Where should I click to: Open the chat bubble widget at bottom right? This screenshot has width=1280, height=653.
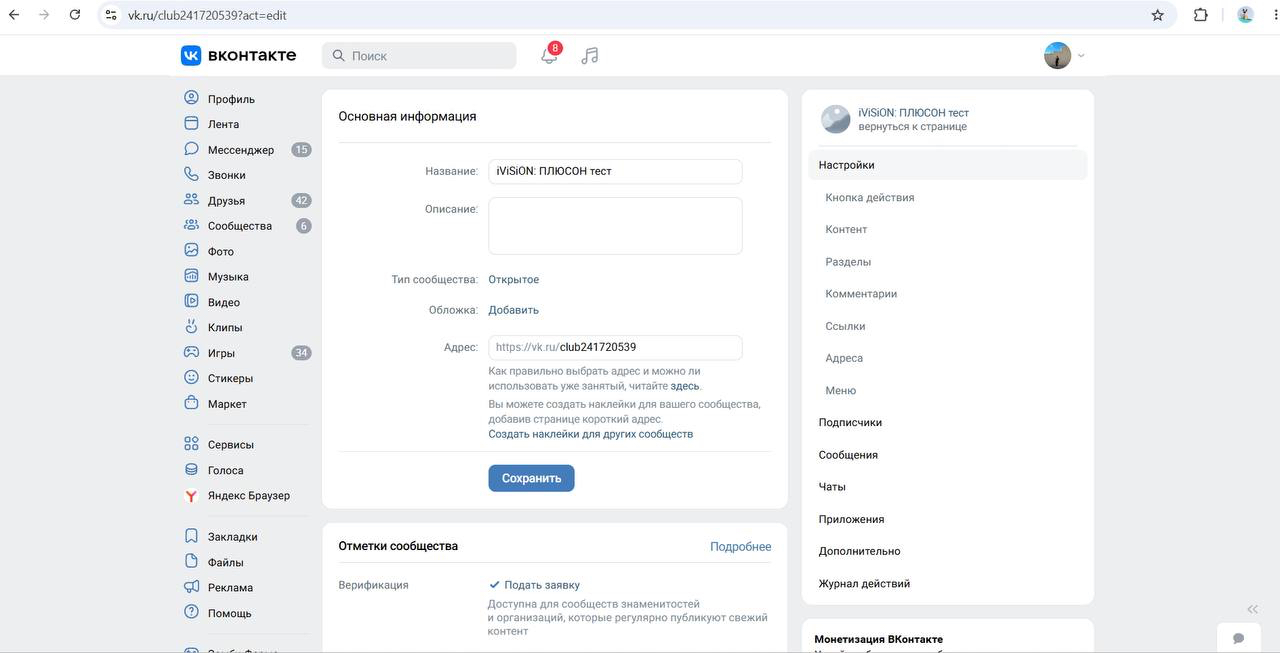1238,638
